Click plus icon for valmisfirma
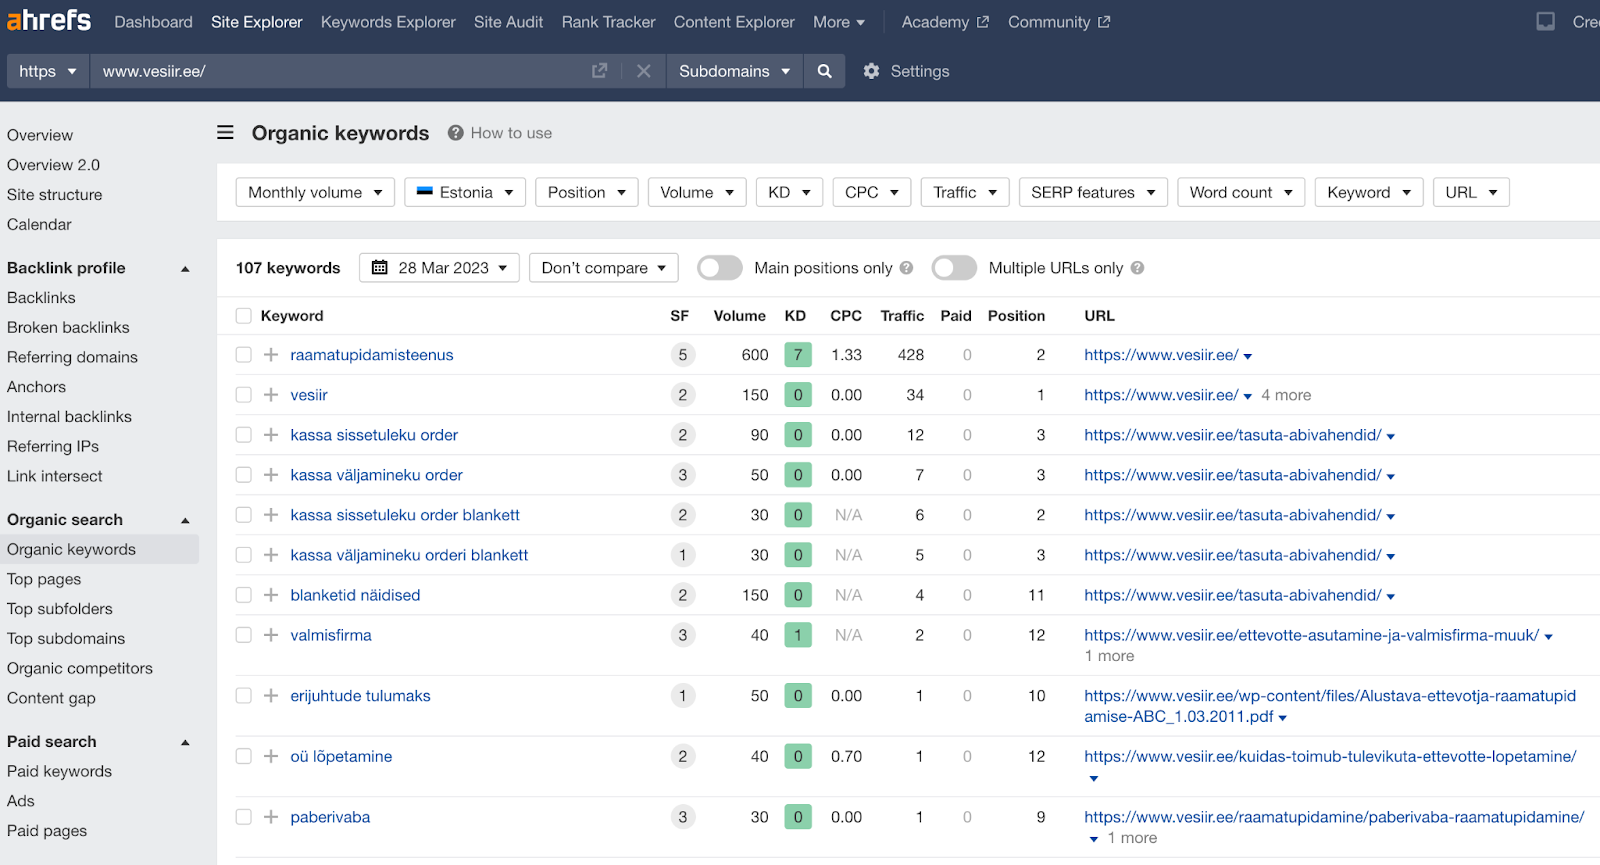The height and width of the screenshot is (865, 1600). point(271,635)
